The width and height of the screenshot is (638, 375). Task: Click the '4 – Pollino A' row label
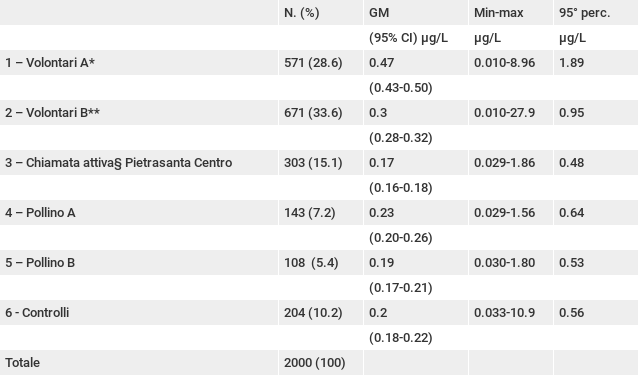click(x=40, y=213)
